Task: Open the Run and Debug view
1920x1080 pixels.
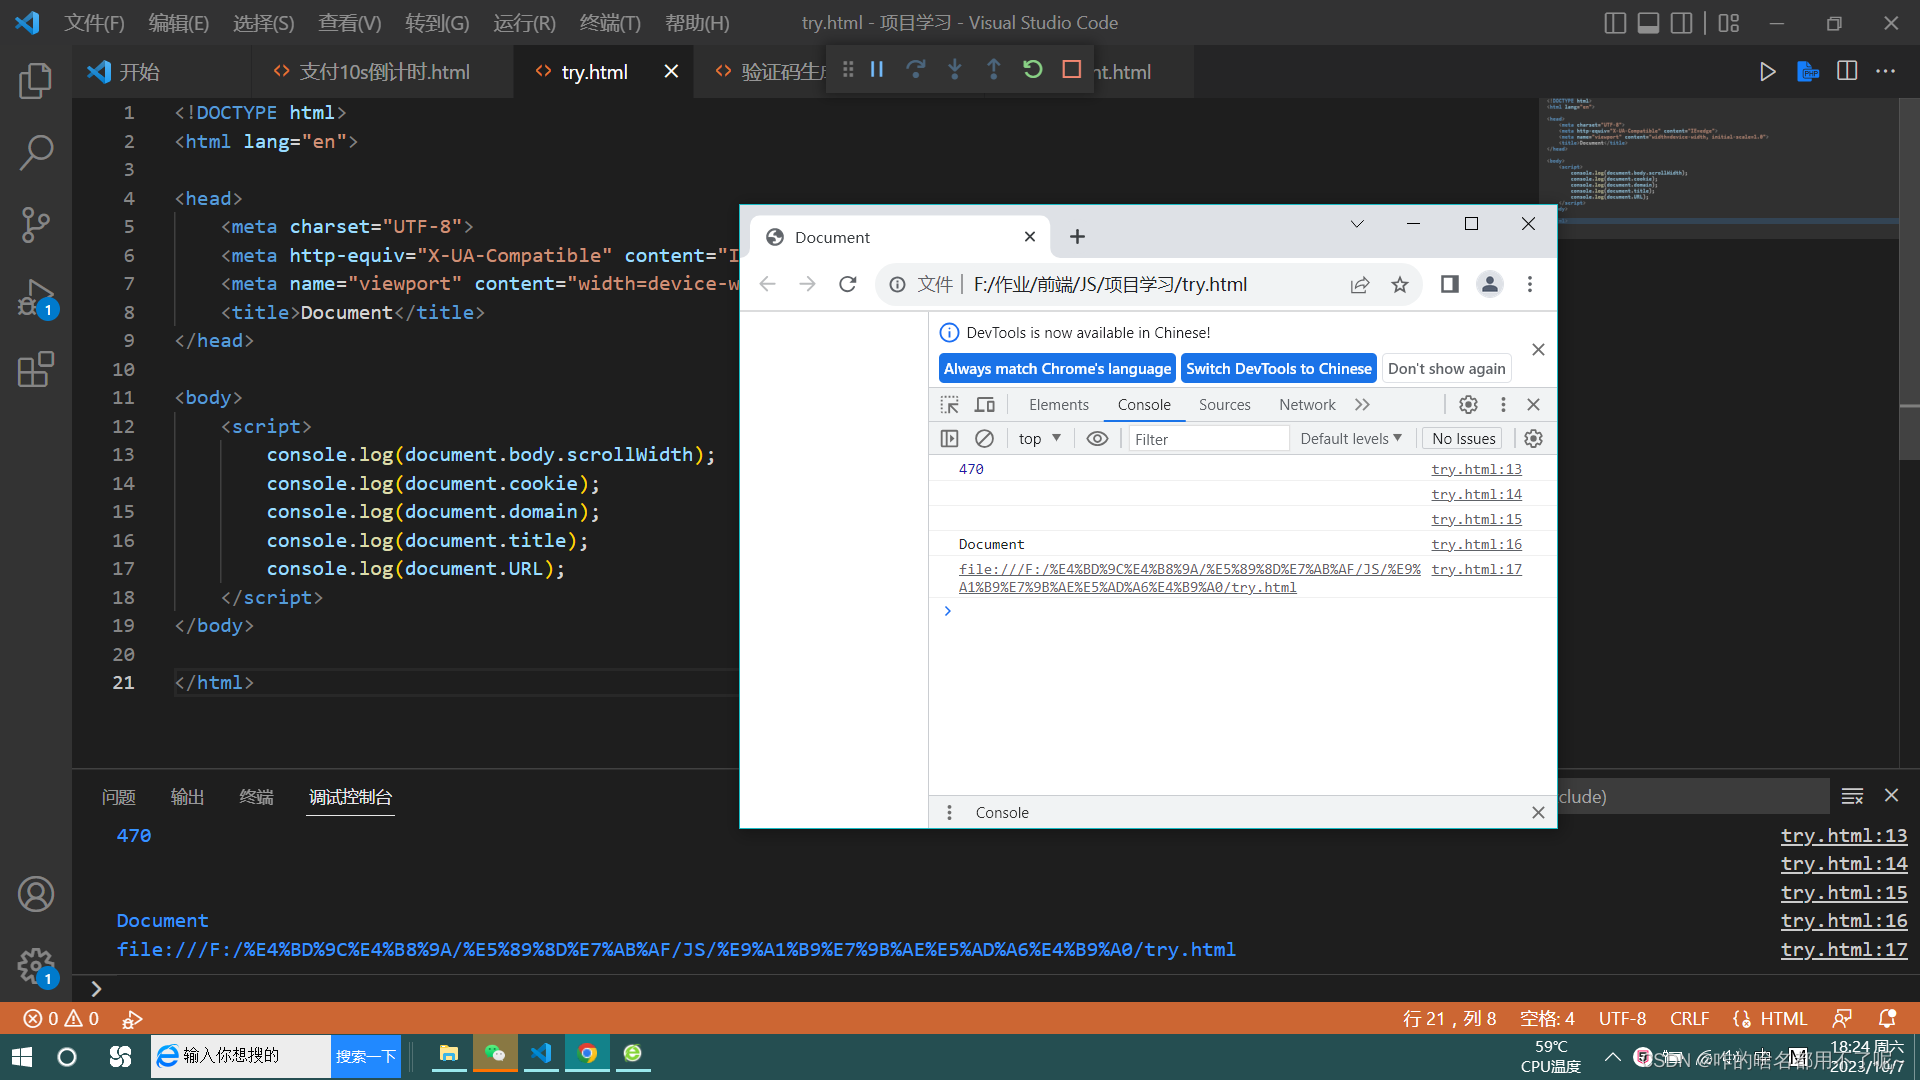Action: (x=36, y=298)
